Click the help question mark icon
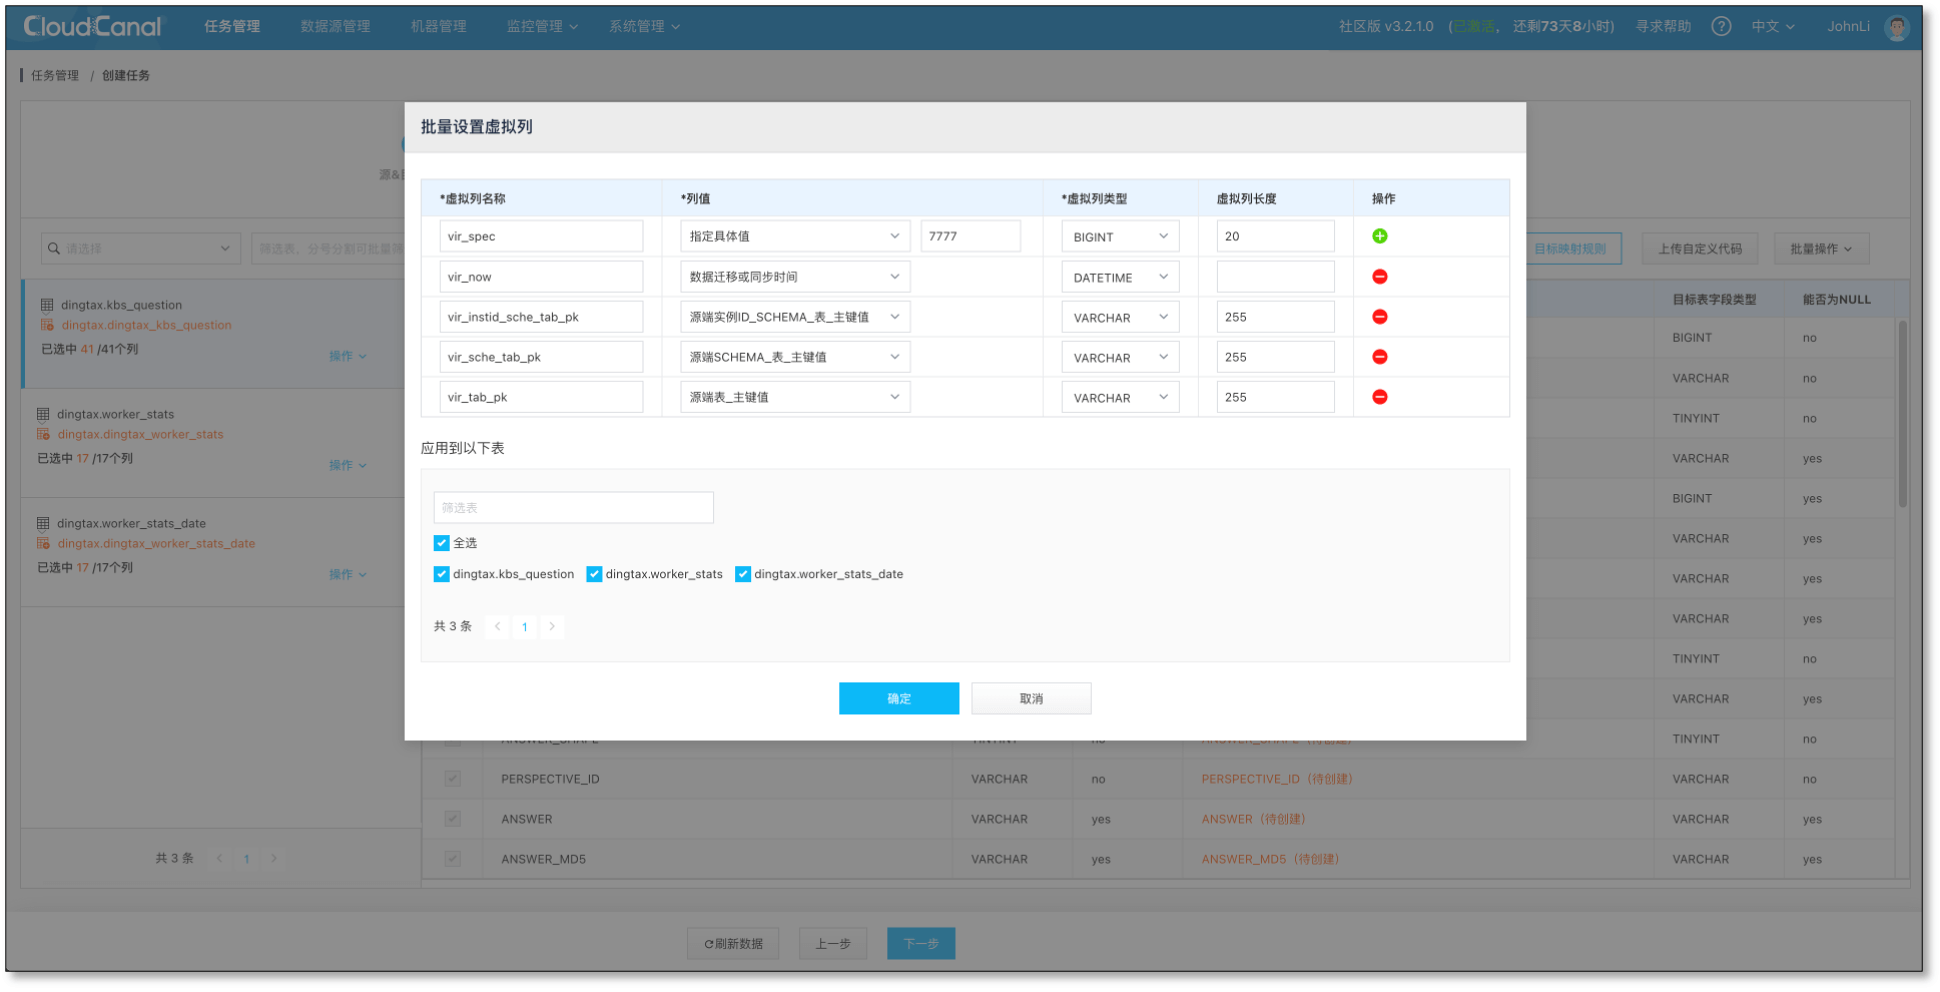Screen dimensions: 1940x992 click(x=1720, y=27)
